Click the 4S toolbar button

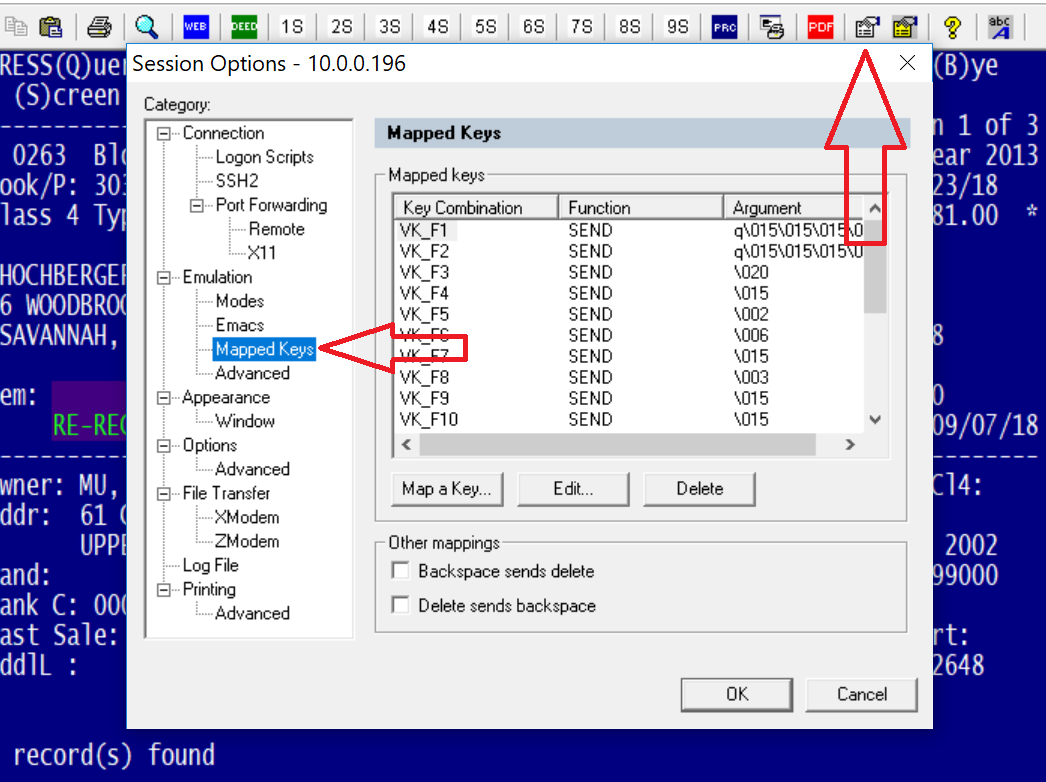(x=437, y=27)
